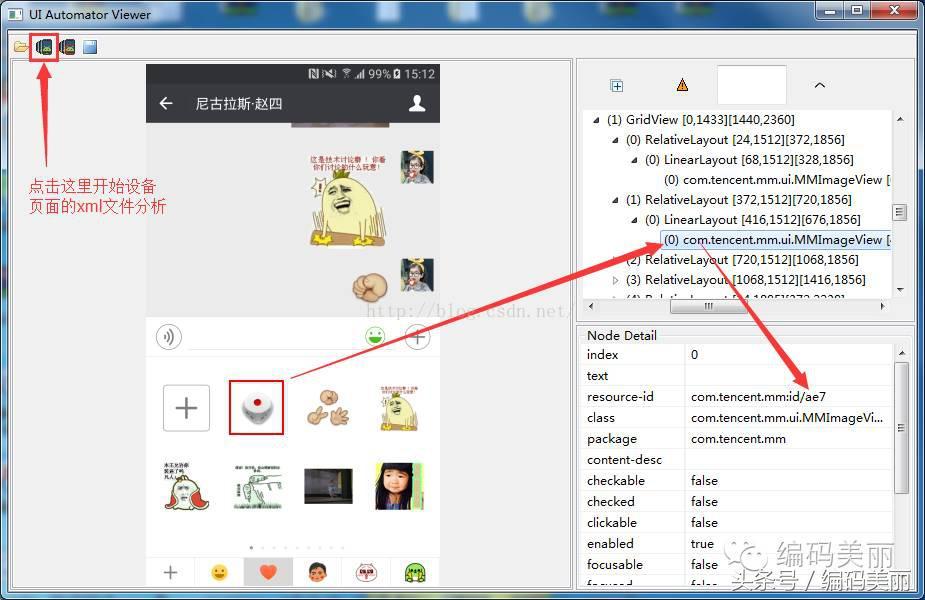The width and height of the screenshot is (925, 600).
Task: Select the heart favorites sticker tab
Action: coord(268,572)
